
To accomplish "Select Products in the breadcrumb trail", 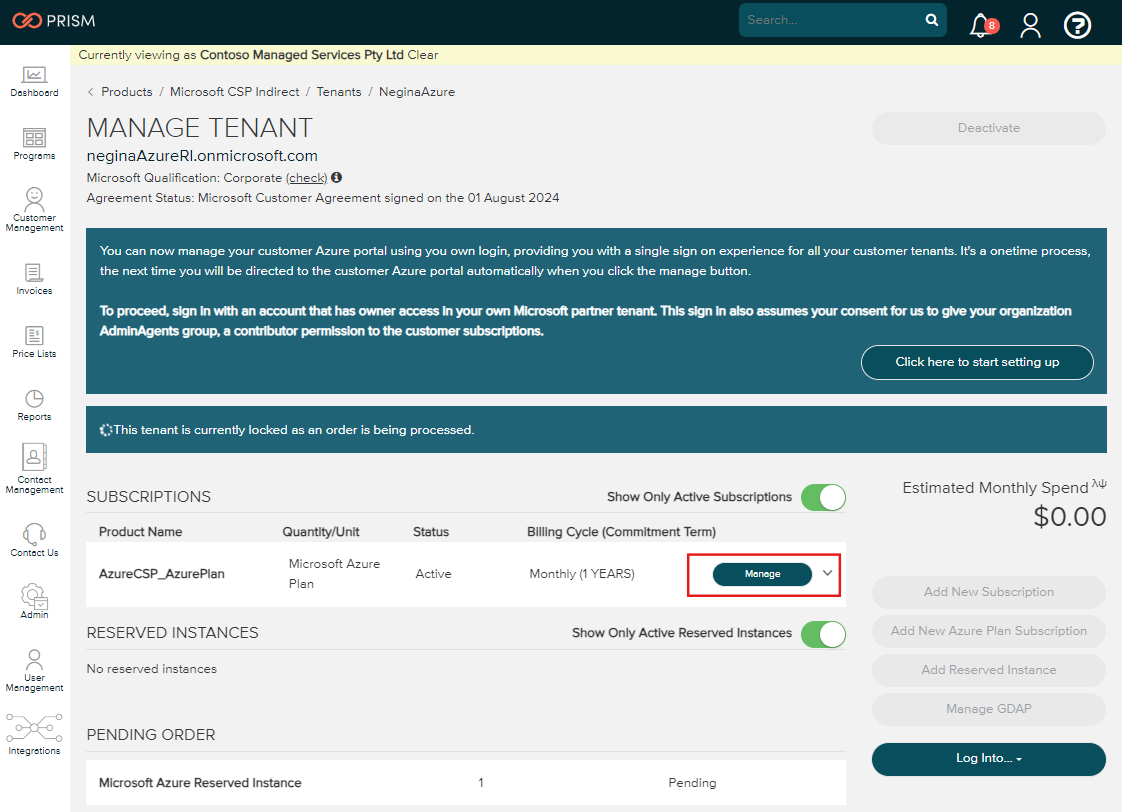I will [126, 91].
